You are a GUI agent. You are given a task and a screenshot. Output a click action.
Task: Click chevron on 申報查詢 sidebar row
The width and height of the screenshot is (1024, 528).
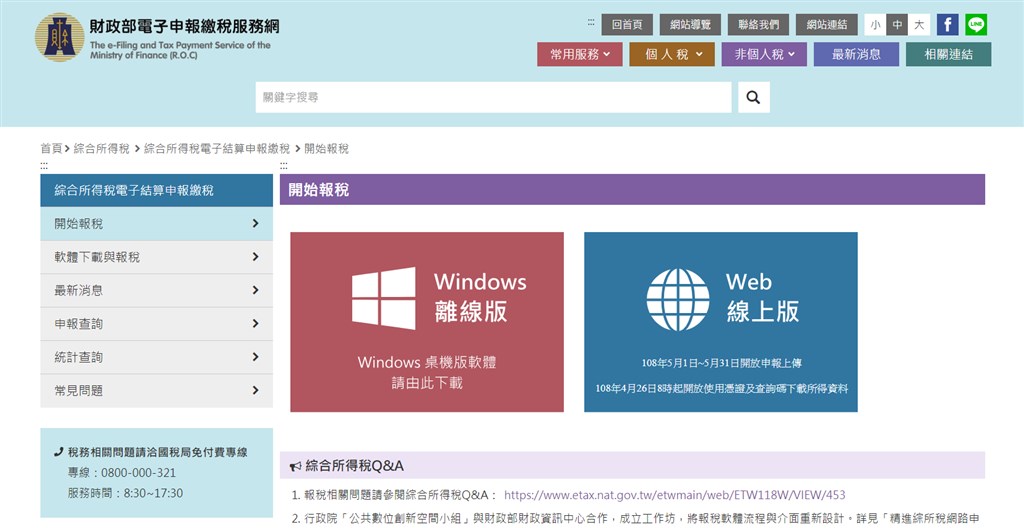[255, 323]
